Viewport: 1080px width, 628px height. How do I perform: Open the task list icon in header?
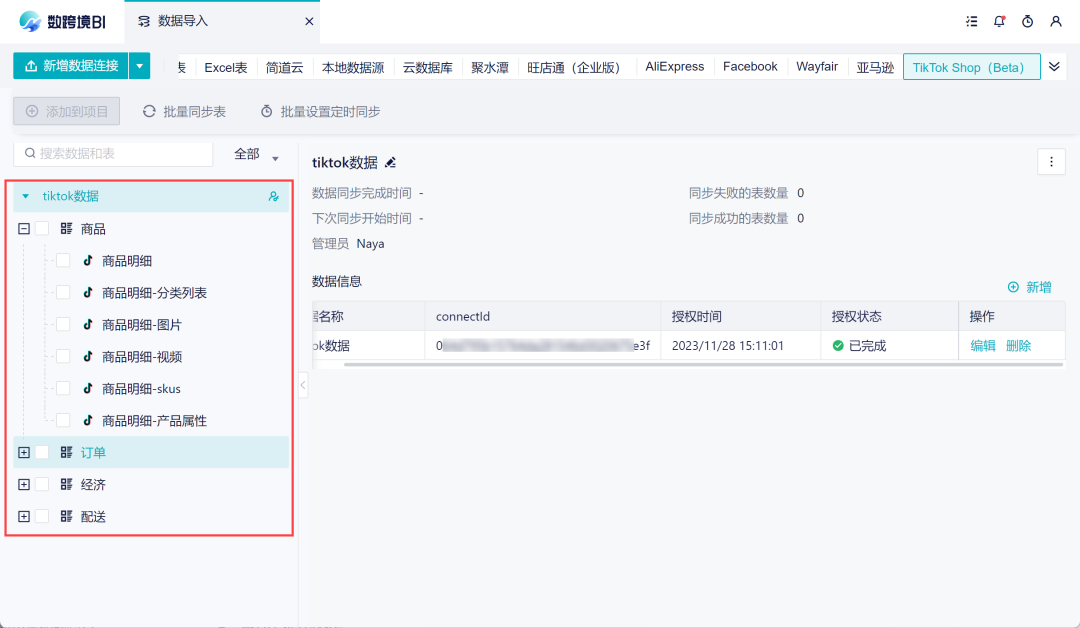pos(971,21)
